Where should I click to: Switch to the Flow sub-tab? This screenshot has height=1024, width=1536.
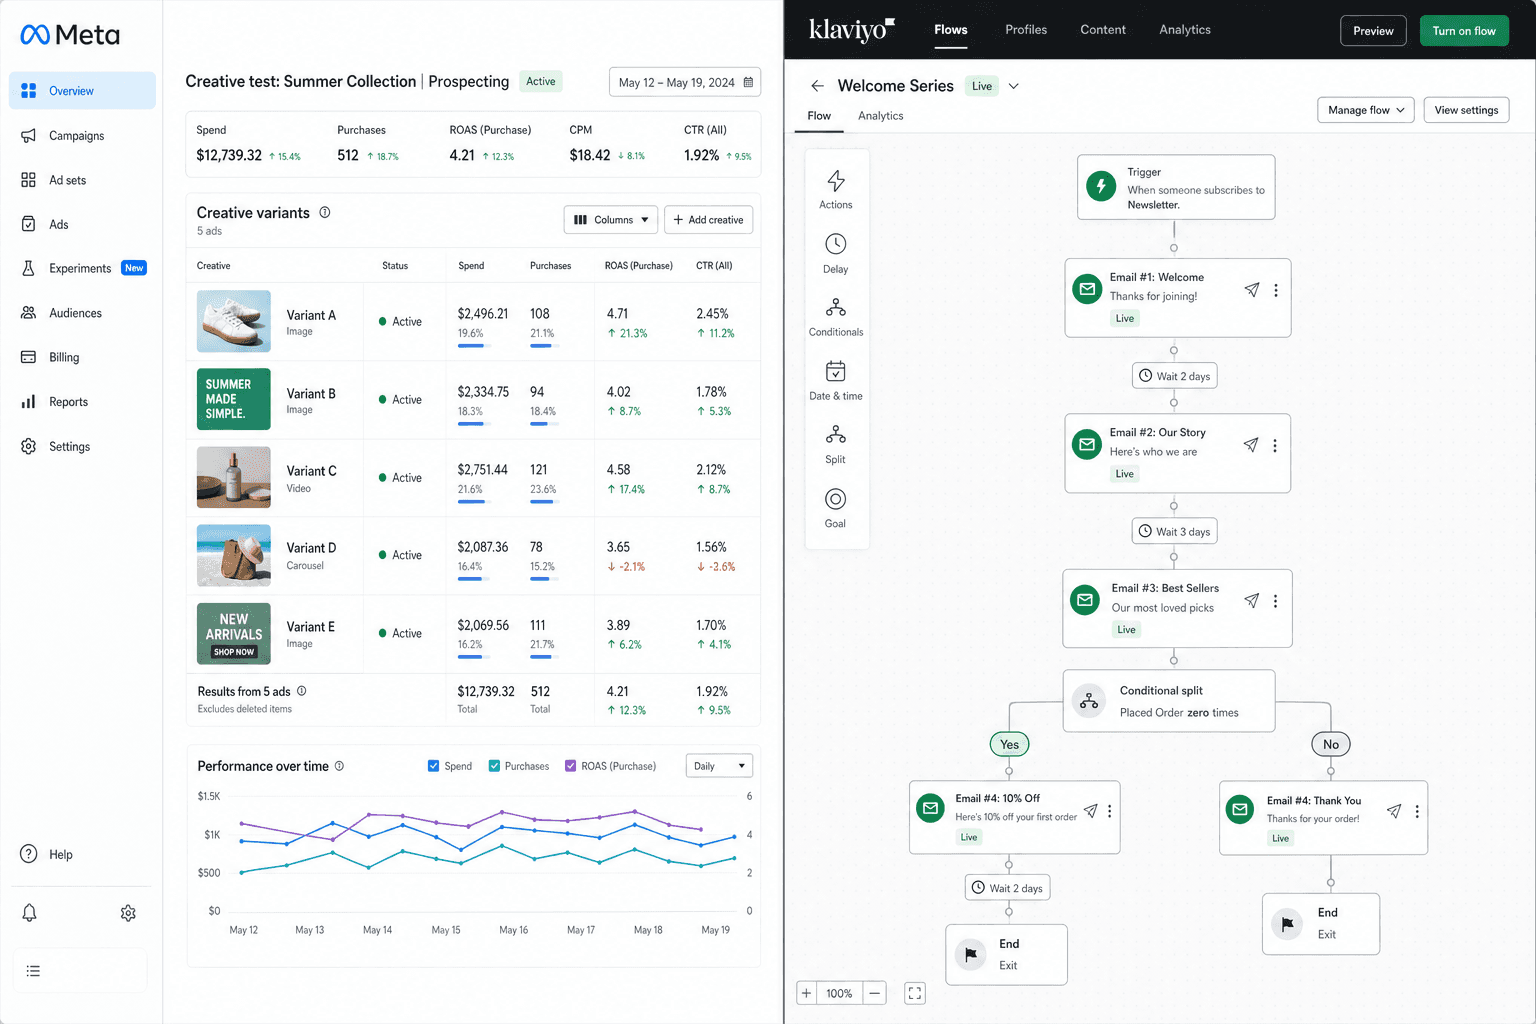click(x=819, y=116)
